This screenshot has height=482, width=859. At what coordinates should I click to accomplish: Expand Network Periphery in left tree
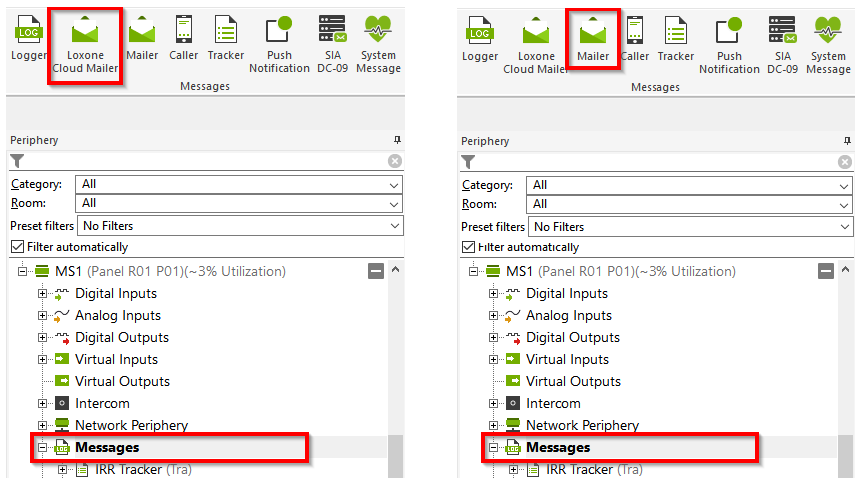[42, 425]
